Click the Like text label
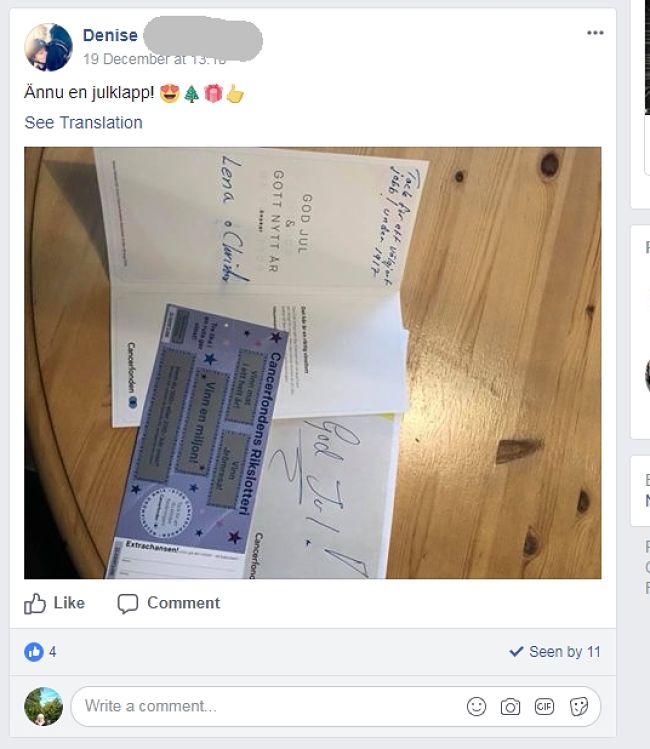The height and width of the screenshot is (749, 650). tap(69, 603)
